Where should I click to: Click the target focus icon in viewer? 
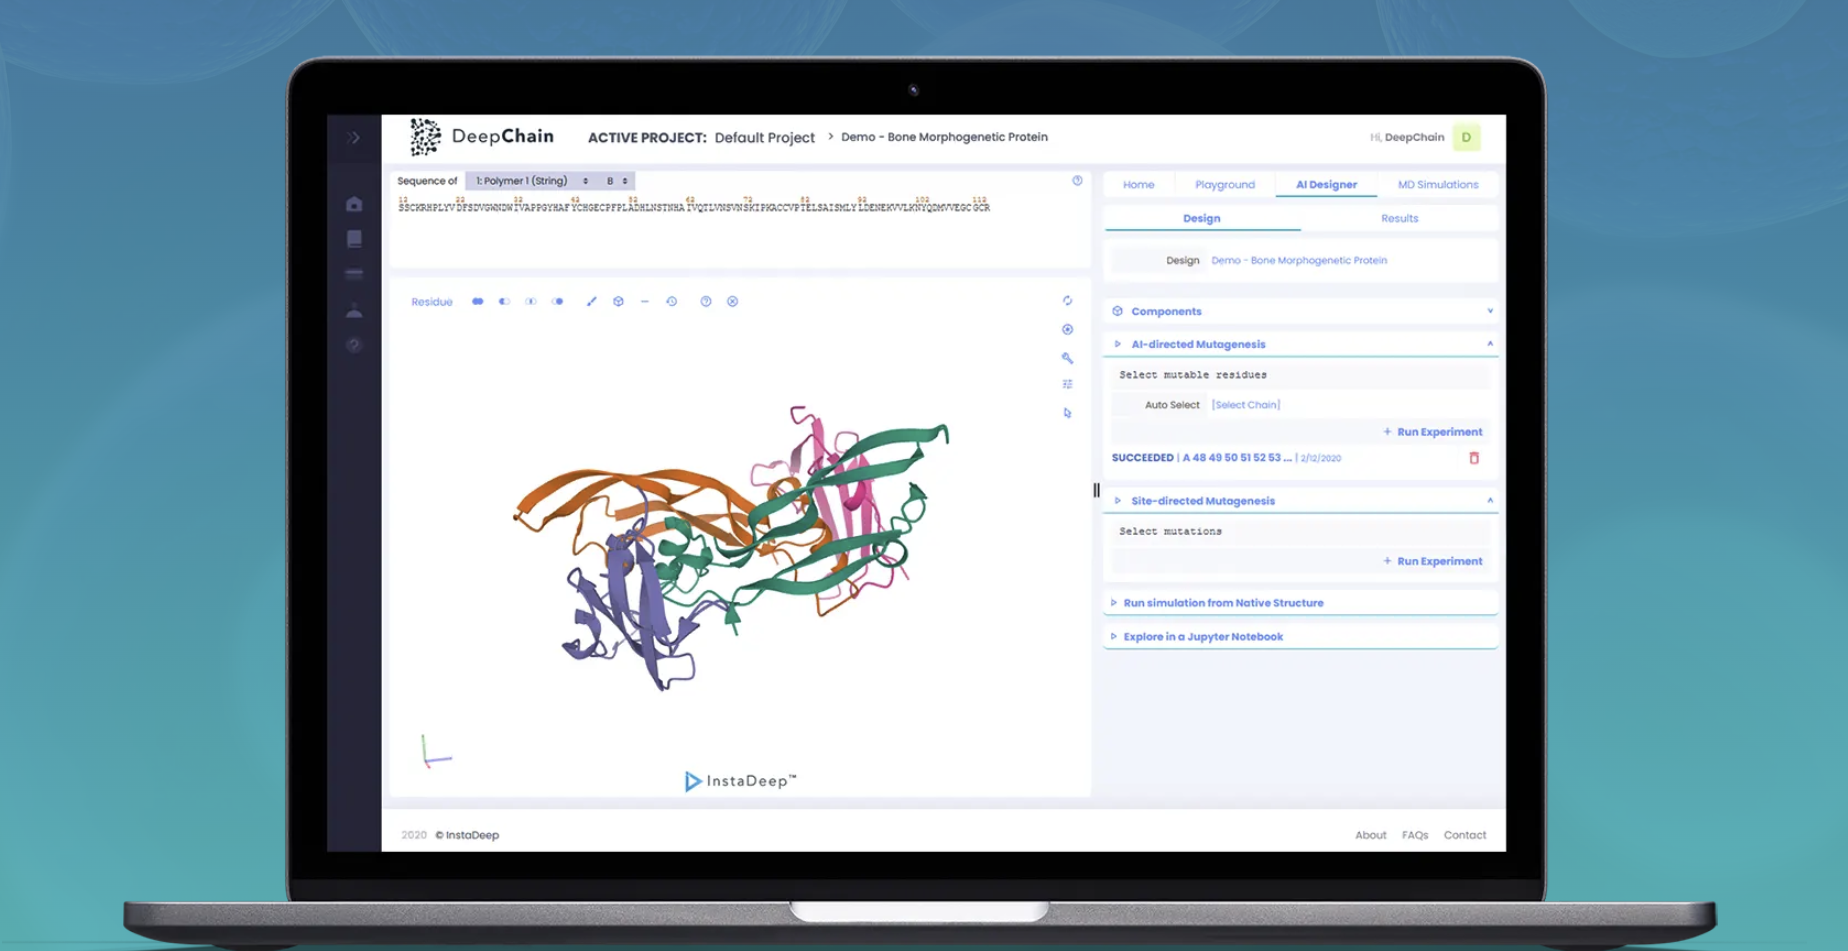[x=1067, y=329]
